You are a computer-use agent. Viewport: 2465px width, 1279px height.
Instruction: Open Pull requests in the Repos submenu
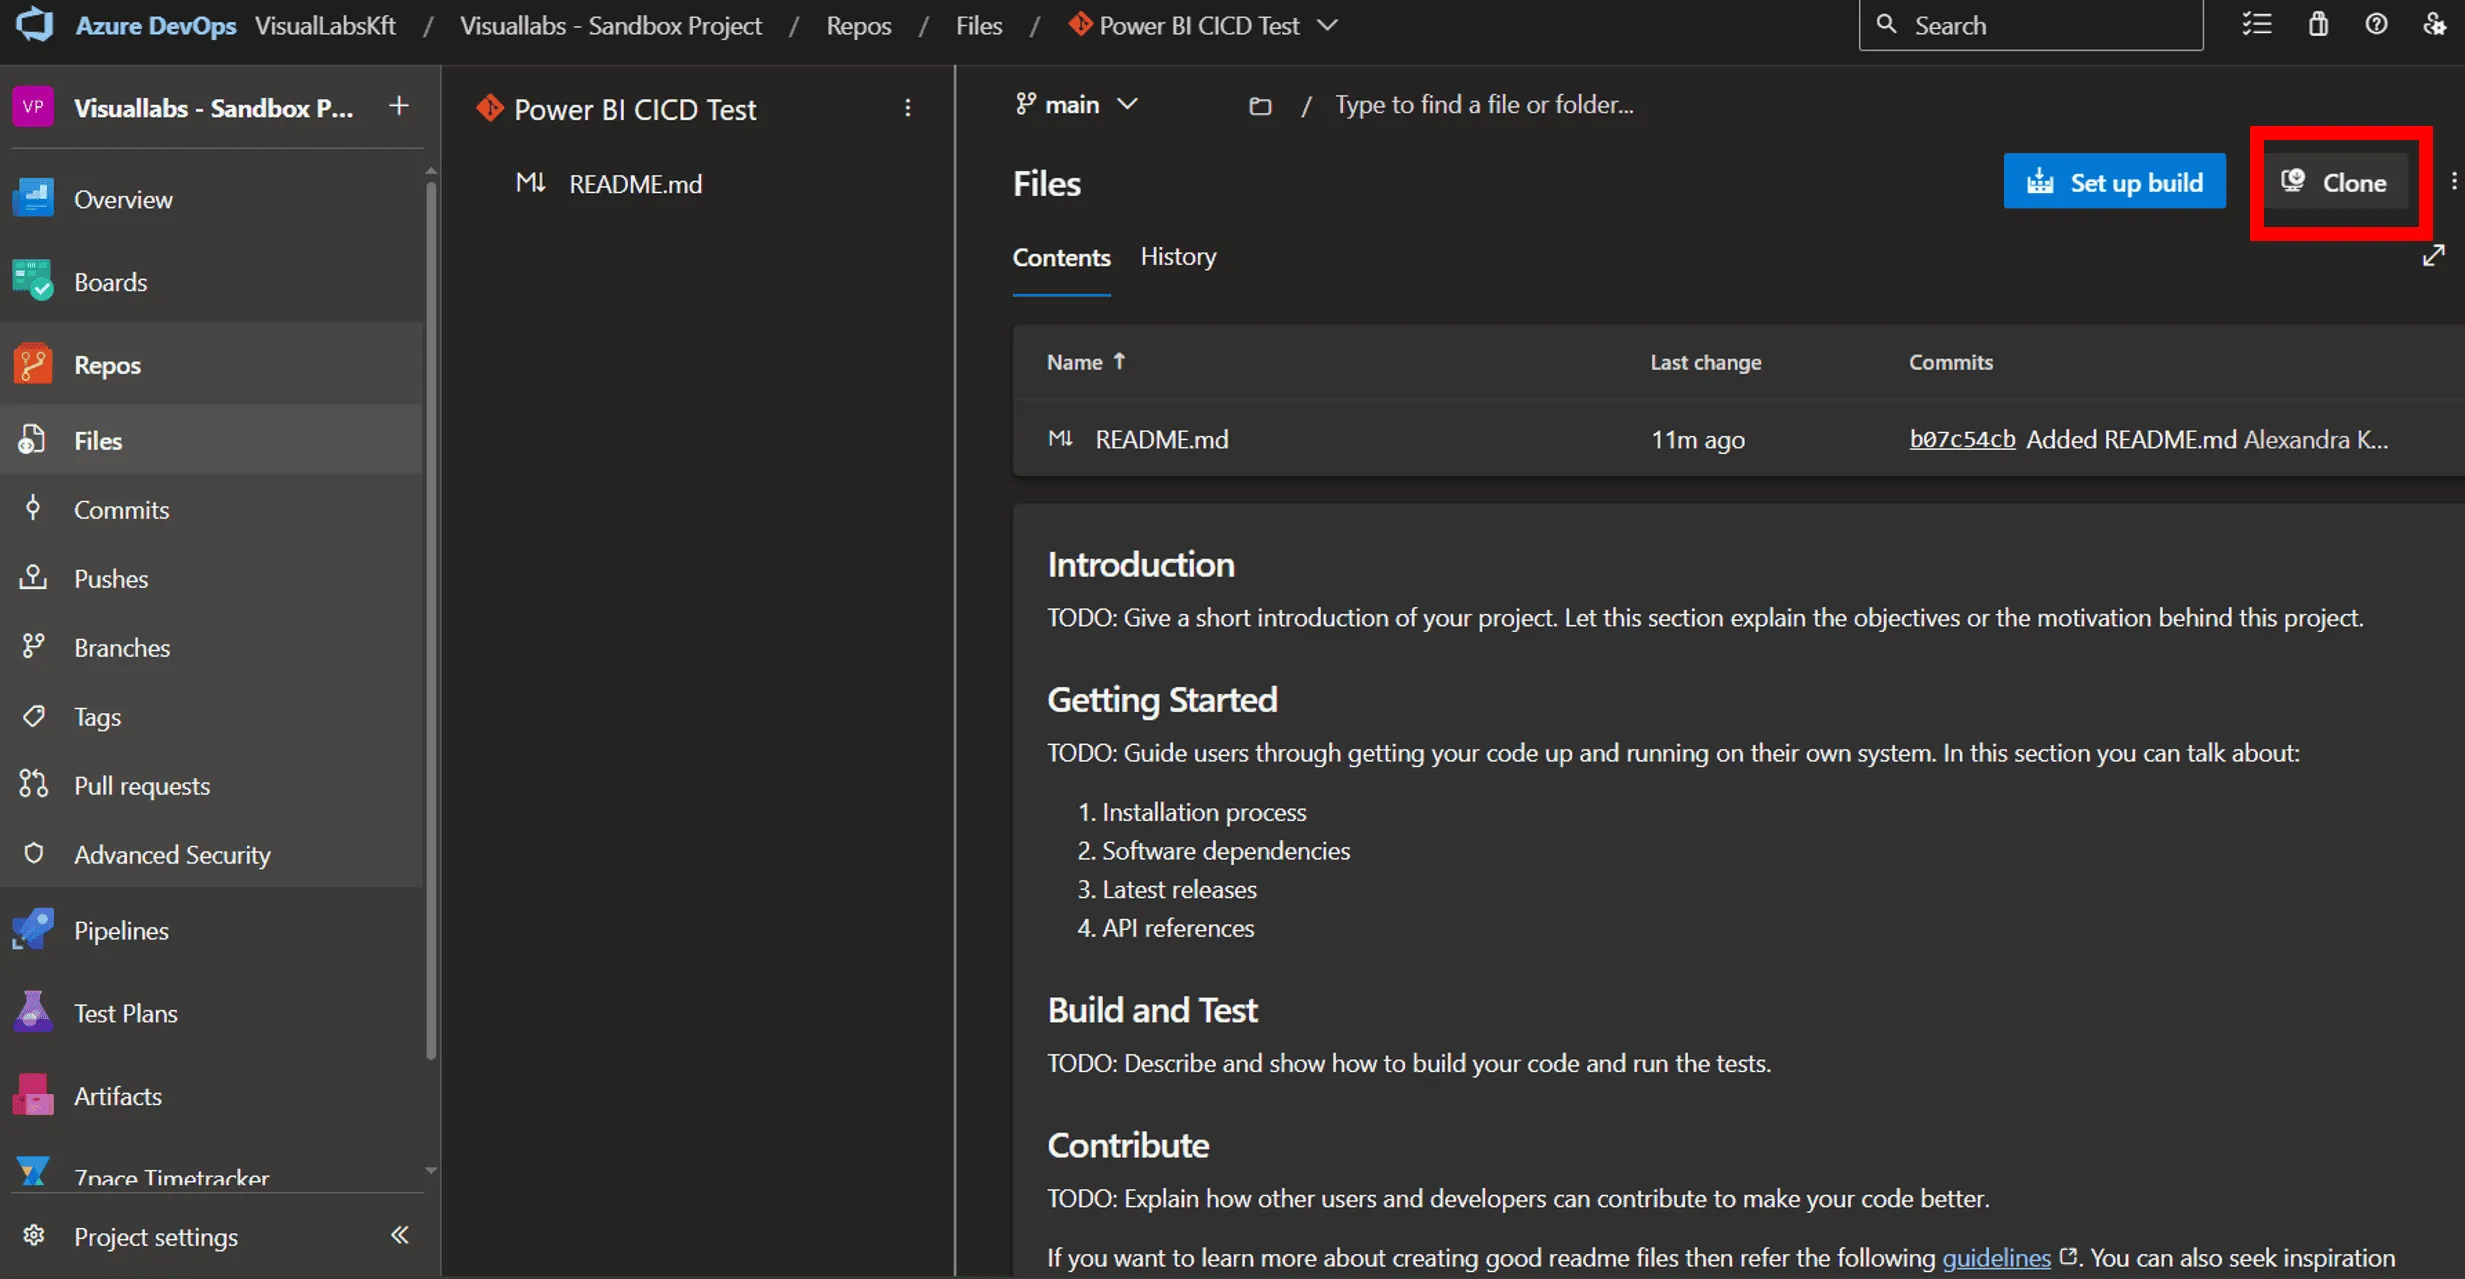[x=212, y=785]
